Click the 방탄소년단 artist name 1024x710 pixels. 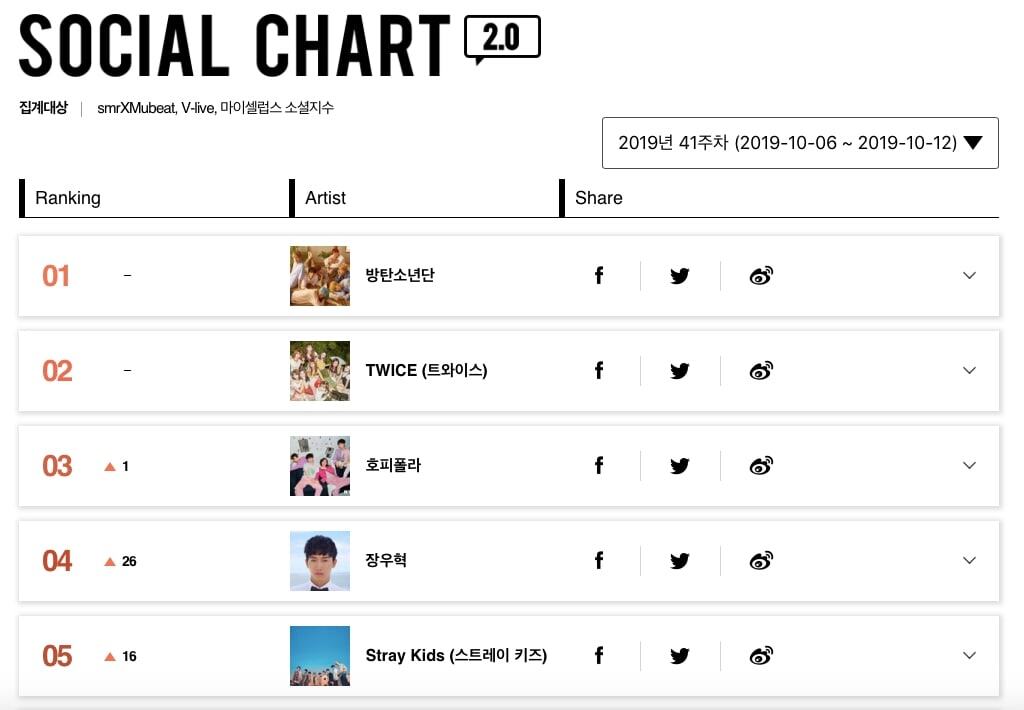coord(400,276)
